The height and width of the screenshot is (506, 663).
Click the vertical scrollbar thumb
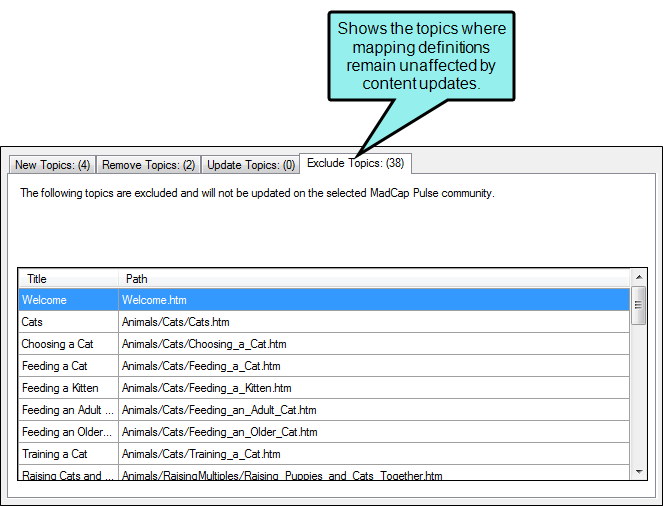638,304
